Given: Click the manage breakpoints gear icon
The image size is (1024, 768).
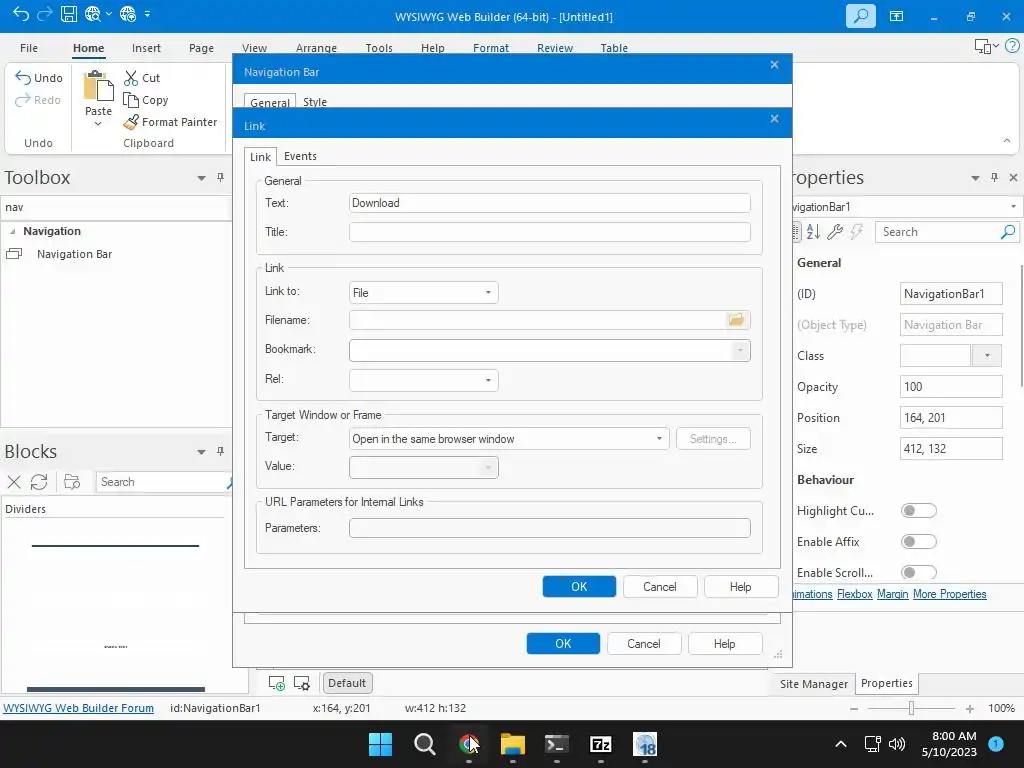Looking at the screenshot, I should pos(302,683).
